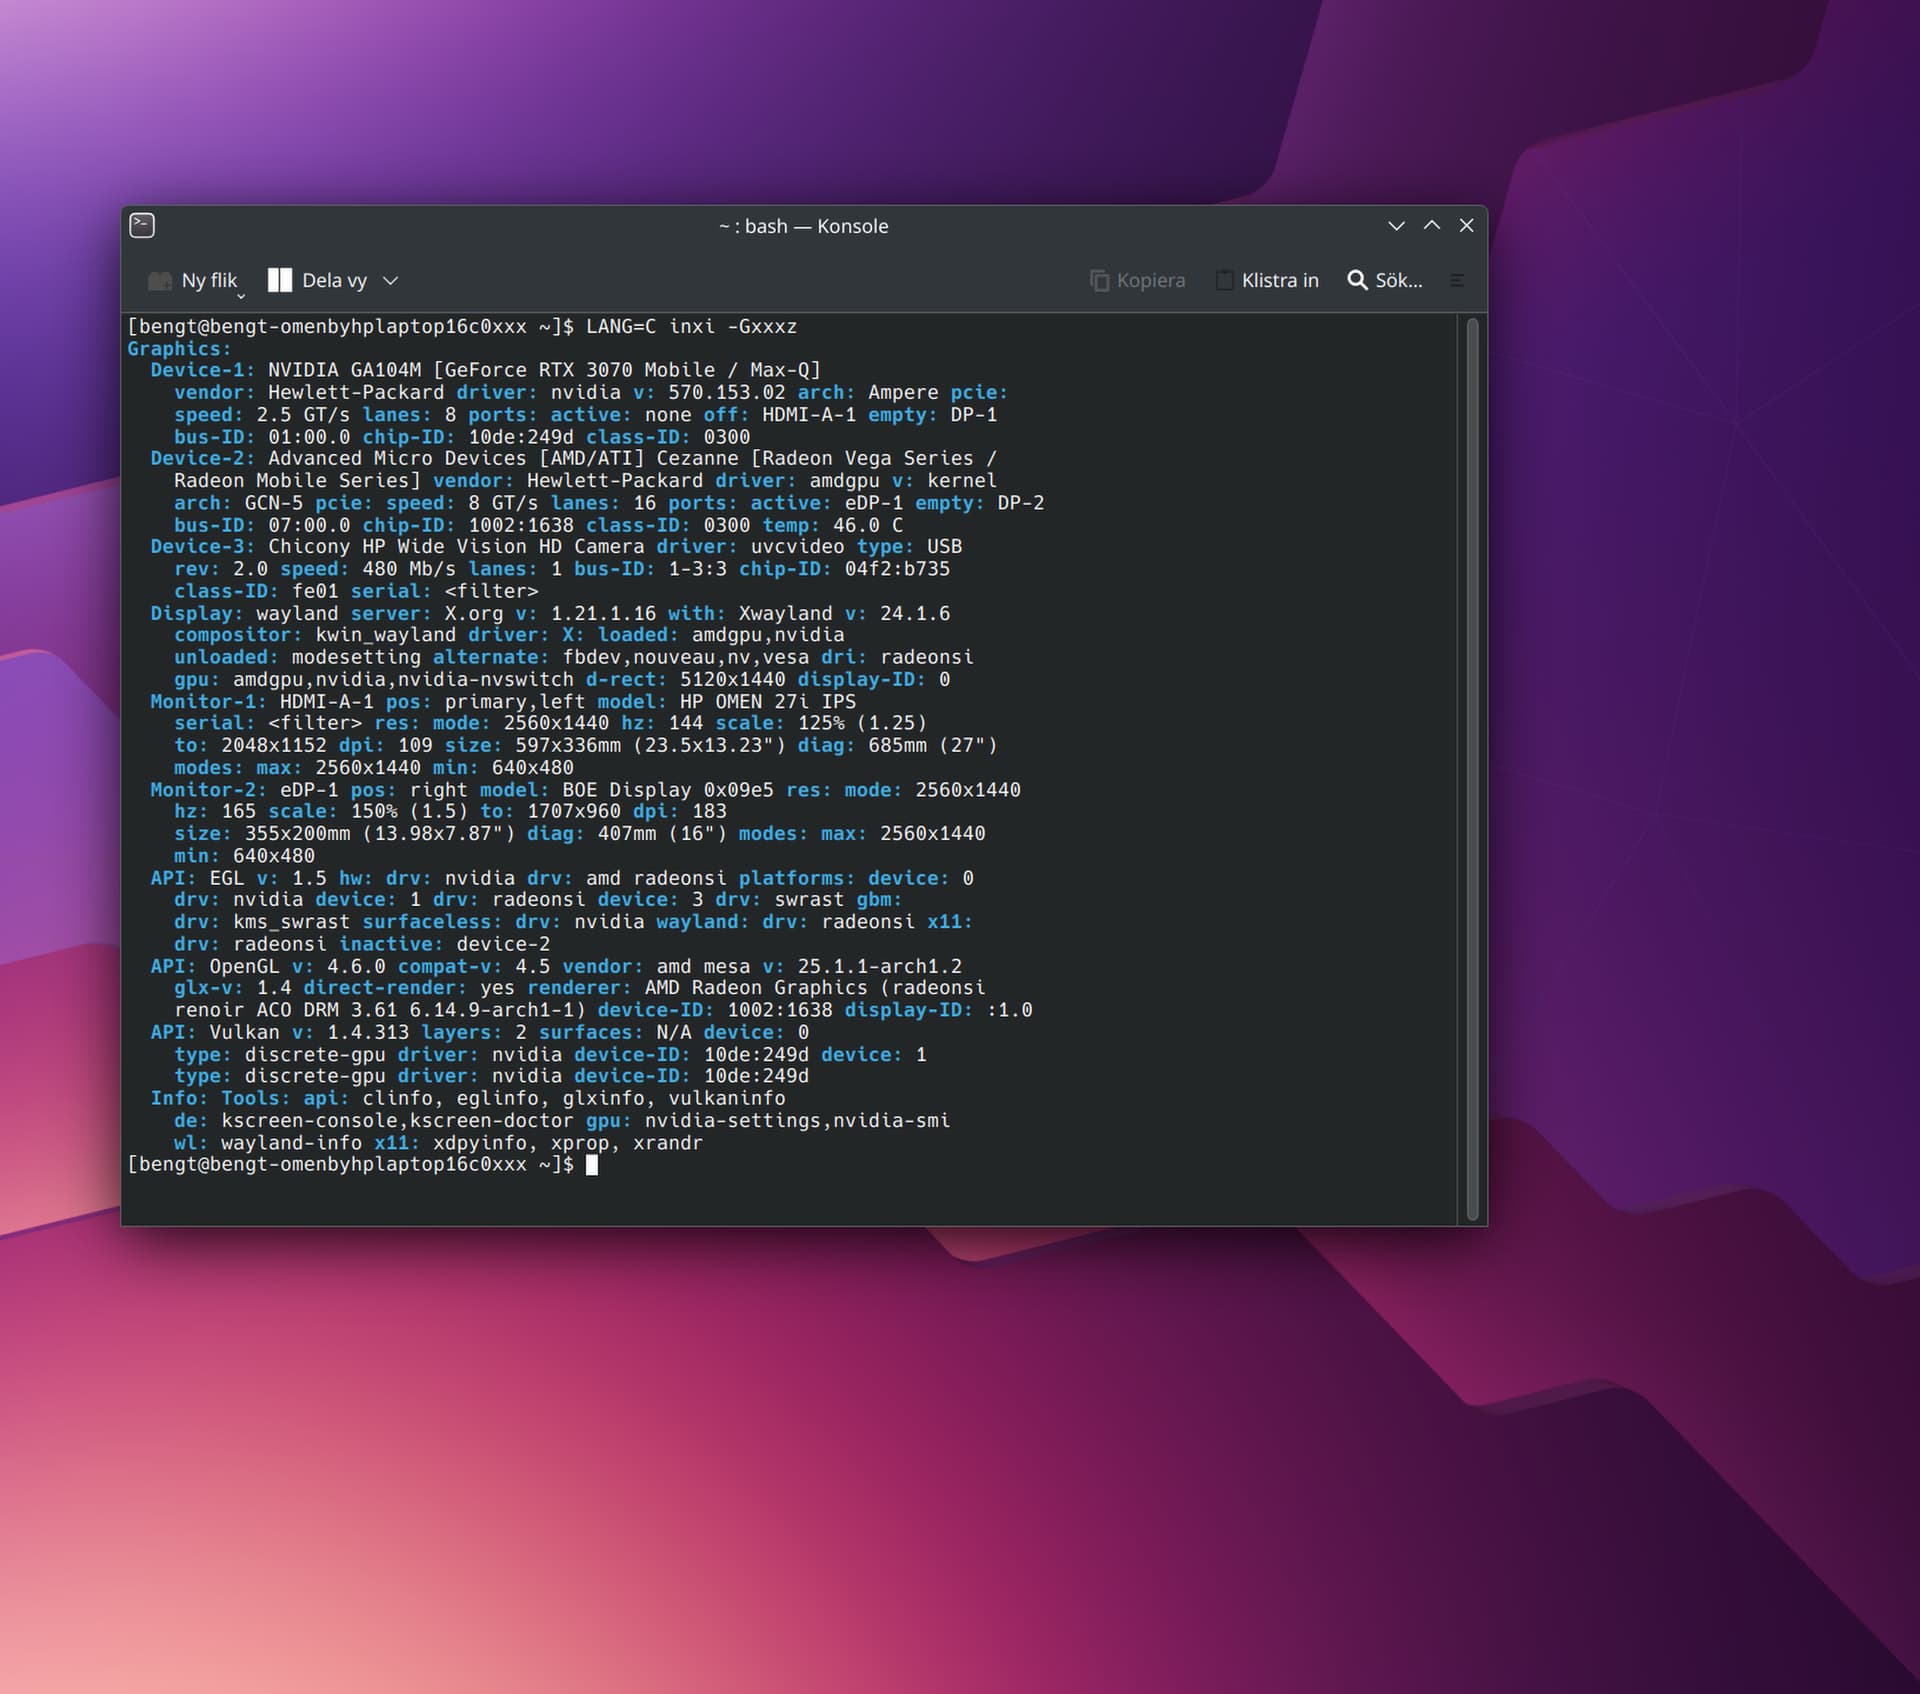Click 'uvcvideo' driver text
1920x1694 pixels.
(x=797, y=547)
